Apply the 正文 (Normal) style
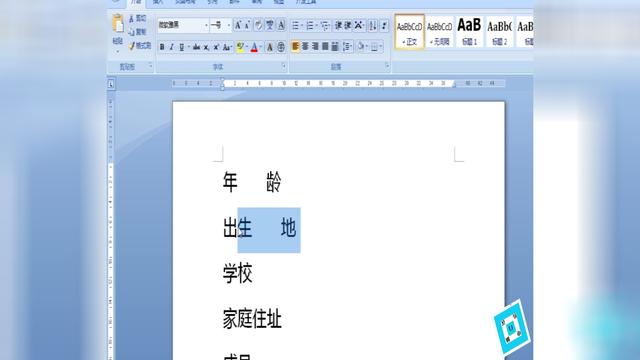 [409, 32]
